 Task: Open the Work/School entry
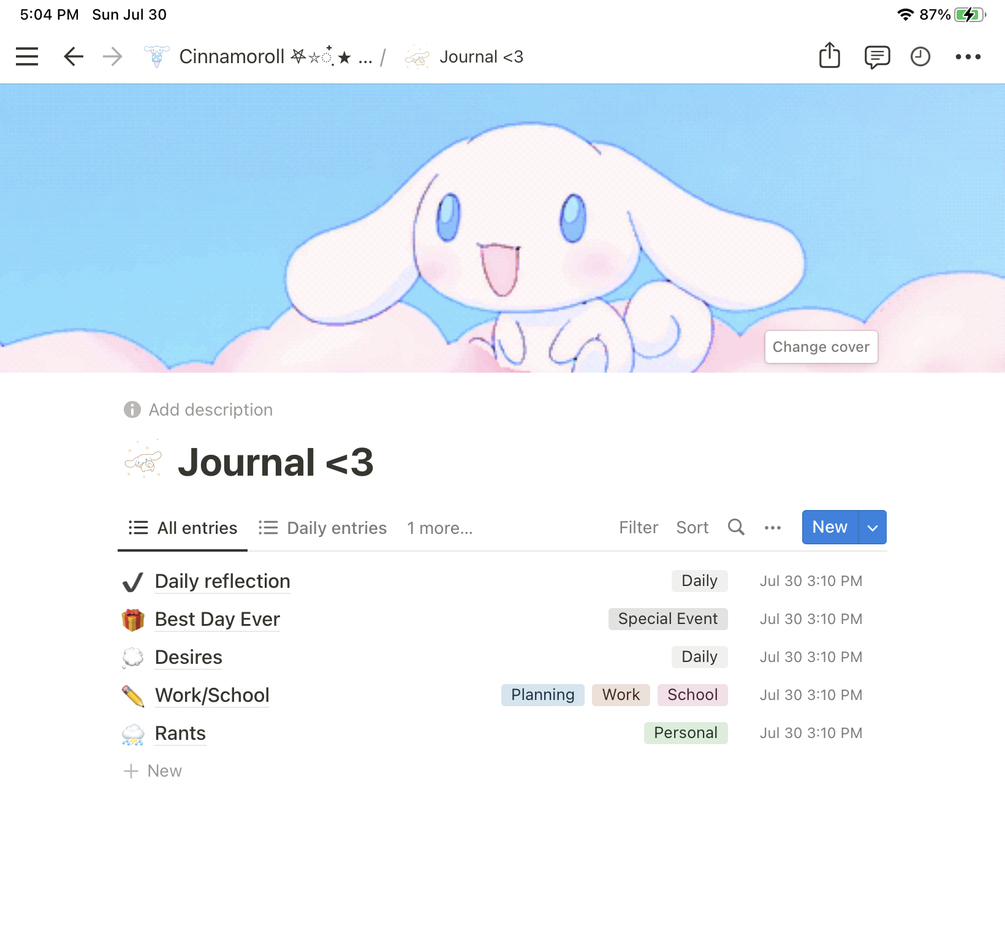(212, 696)
